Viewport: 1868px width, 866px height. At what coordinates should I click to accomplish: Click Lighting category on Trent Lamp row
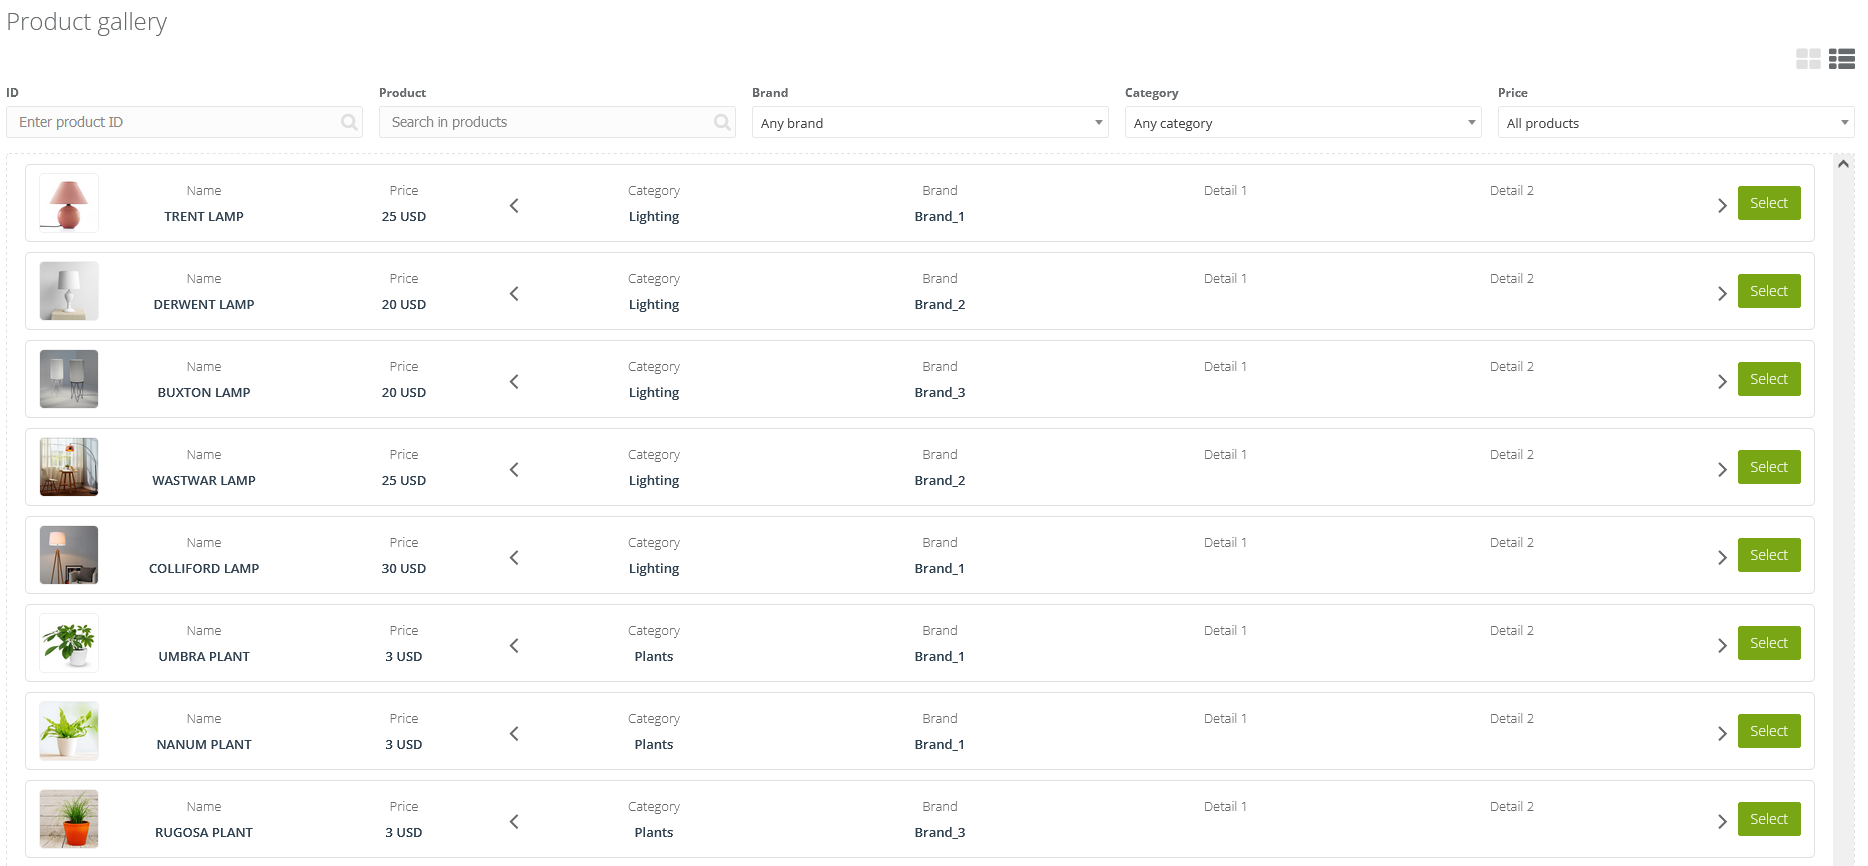coord(654,216)
